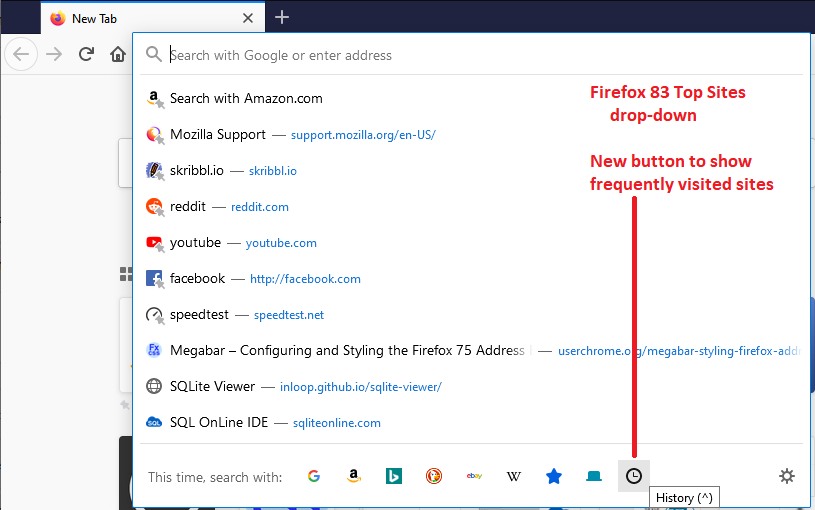Select the SQLite Viewer title text
Image resolution: width=815 pixels, height=510 pixels.
click(x=213, y=386)
